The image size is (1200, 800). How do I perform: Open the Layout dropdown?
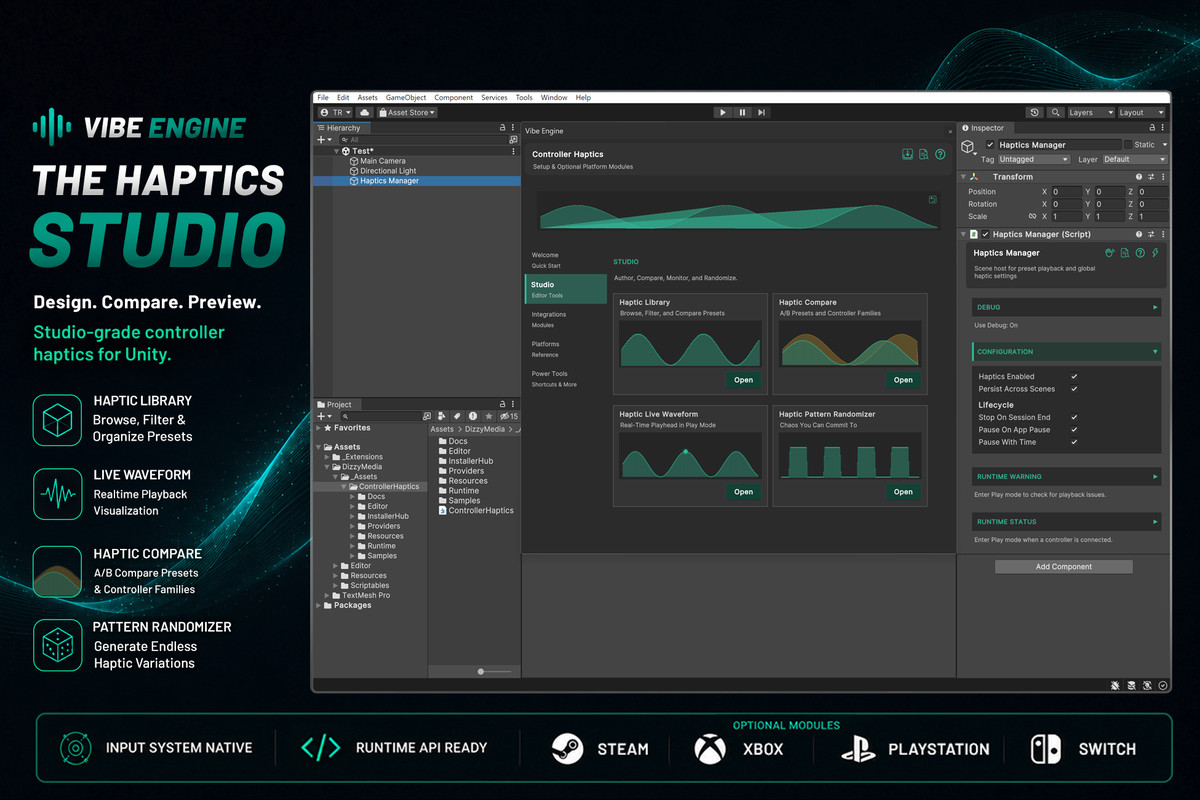click(x=1141, y=113)
